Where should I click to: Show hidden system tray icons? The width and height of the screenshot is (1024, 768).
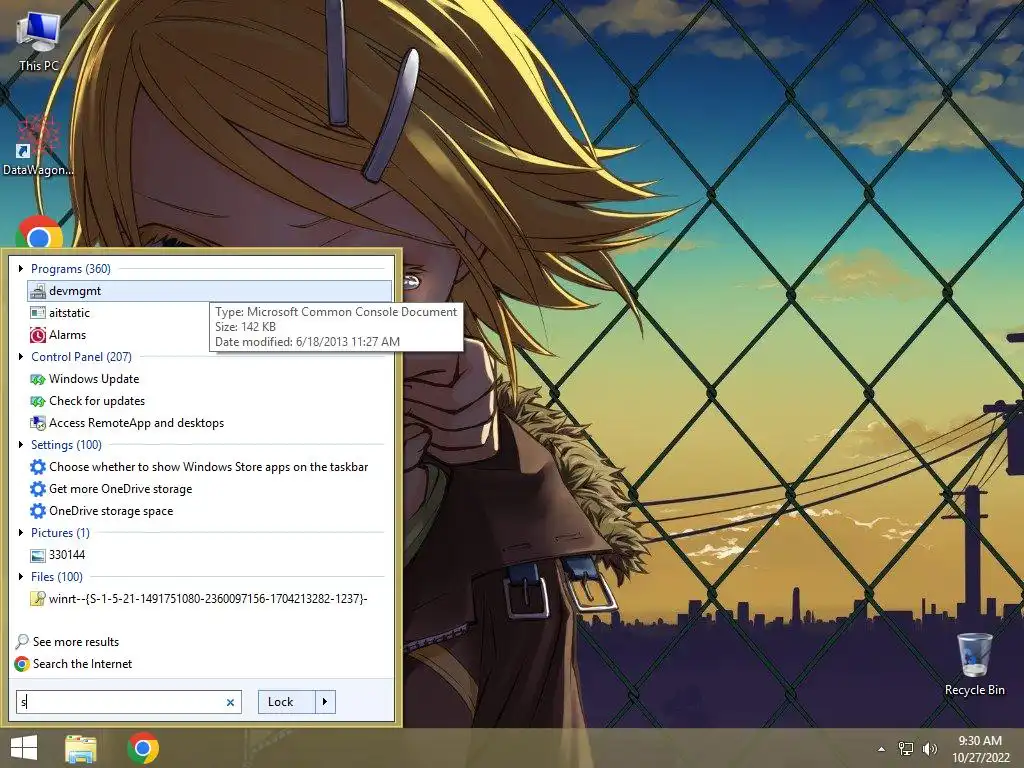coord(882,749)
